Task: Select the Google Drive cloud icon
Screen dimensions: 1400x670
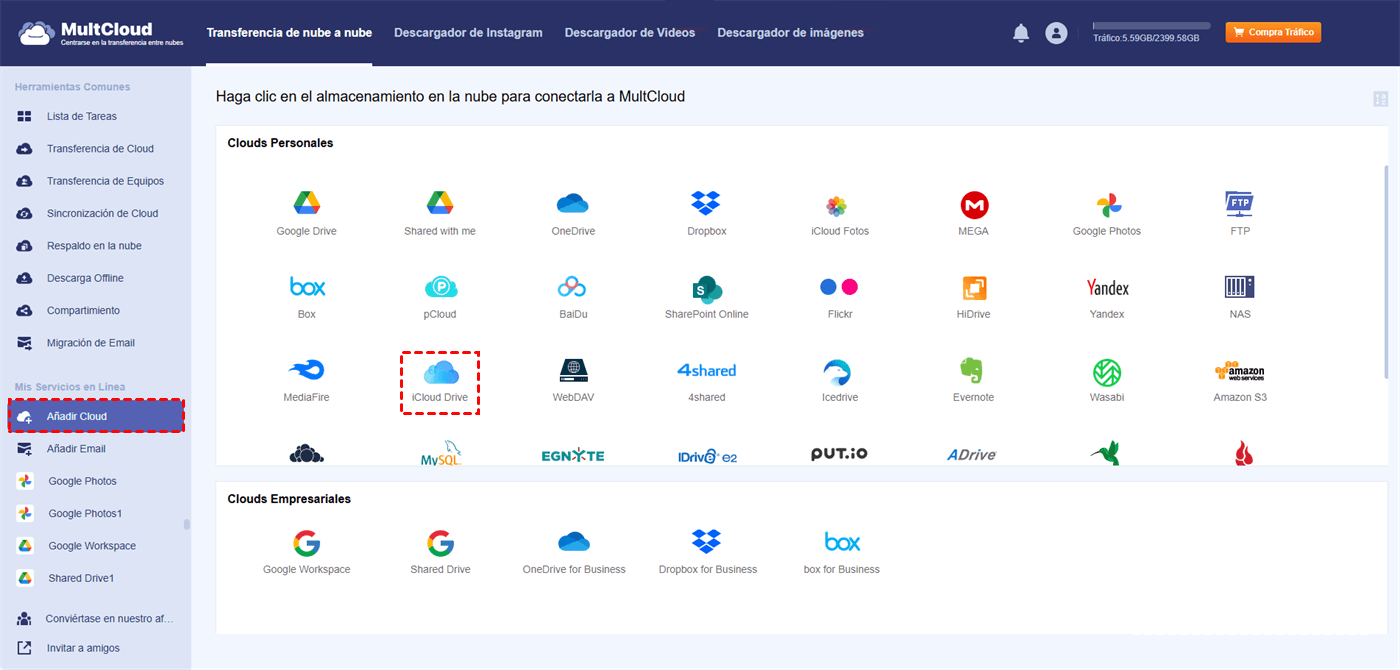Action: click(x=306, y=204)
